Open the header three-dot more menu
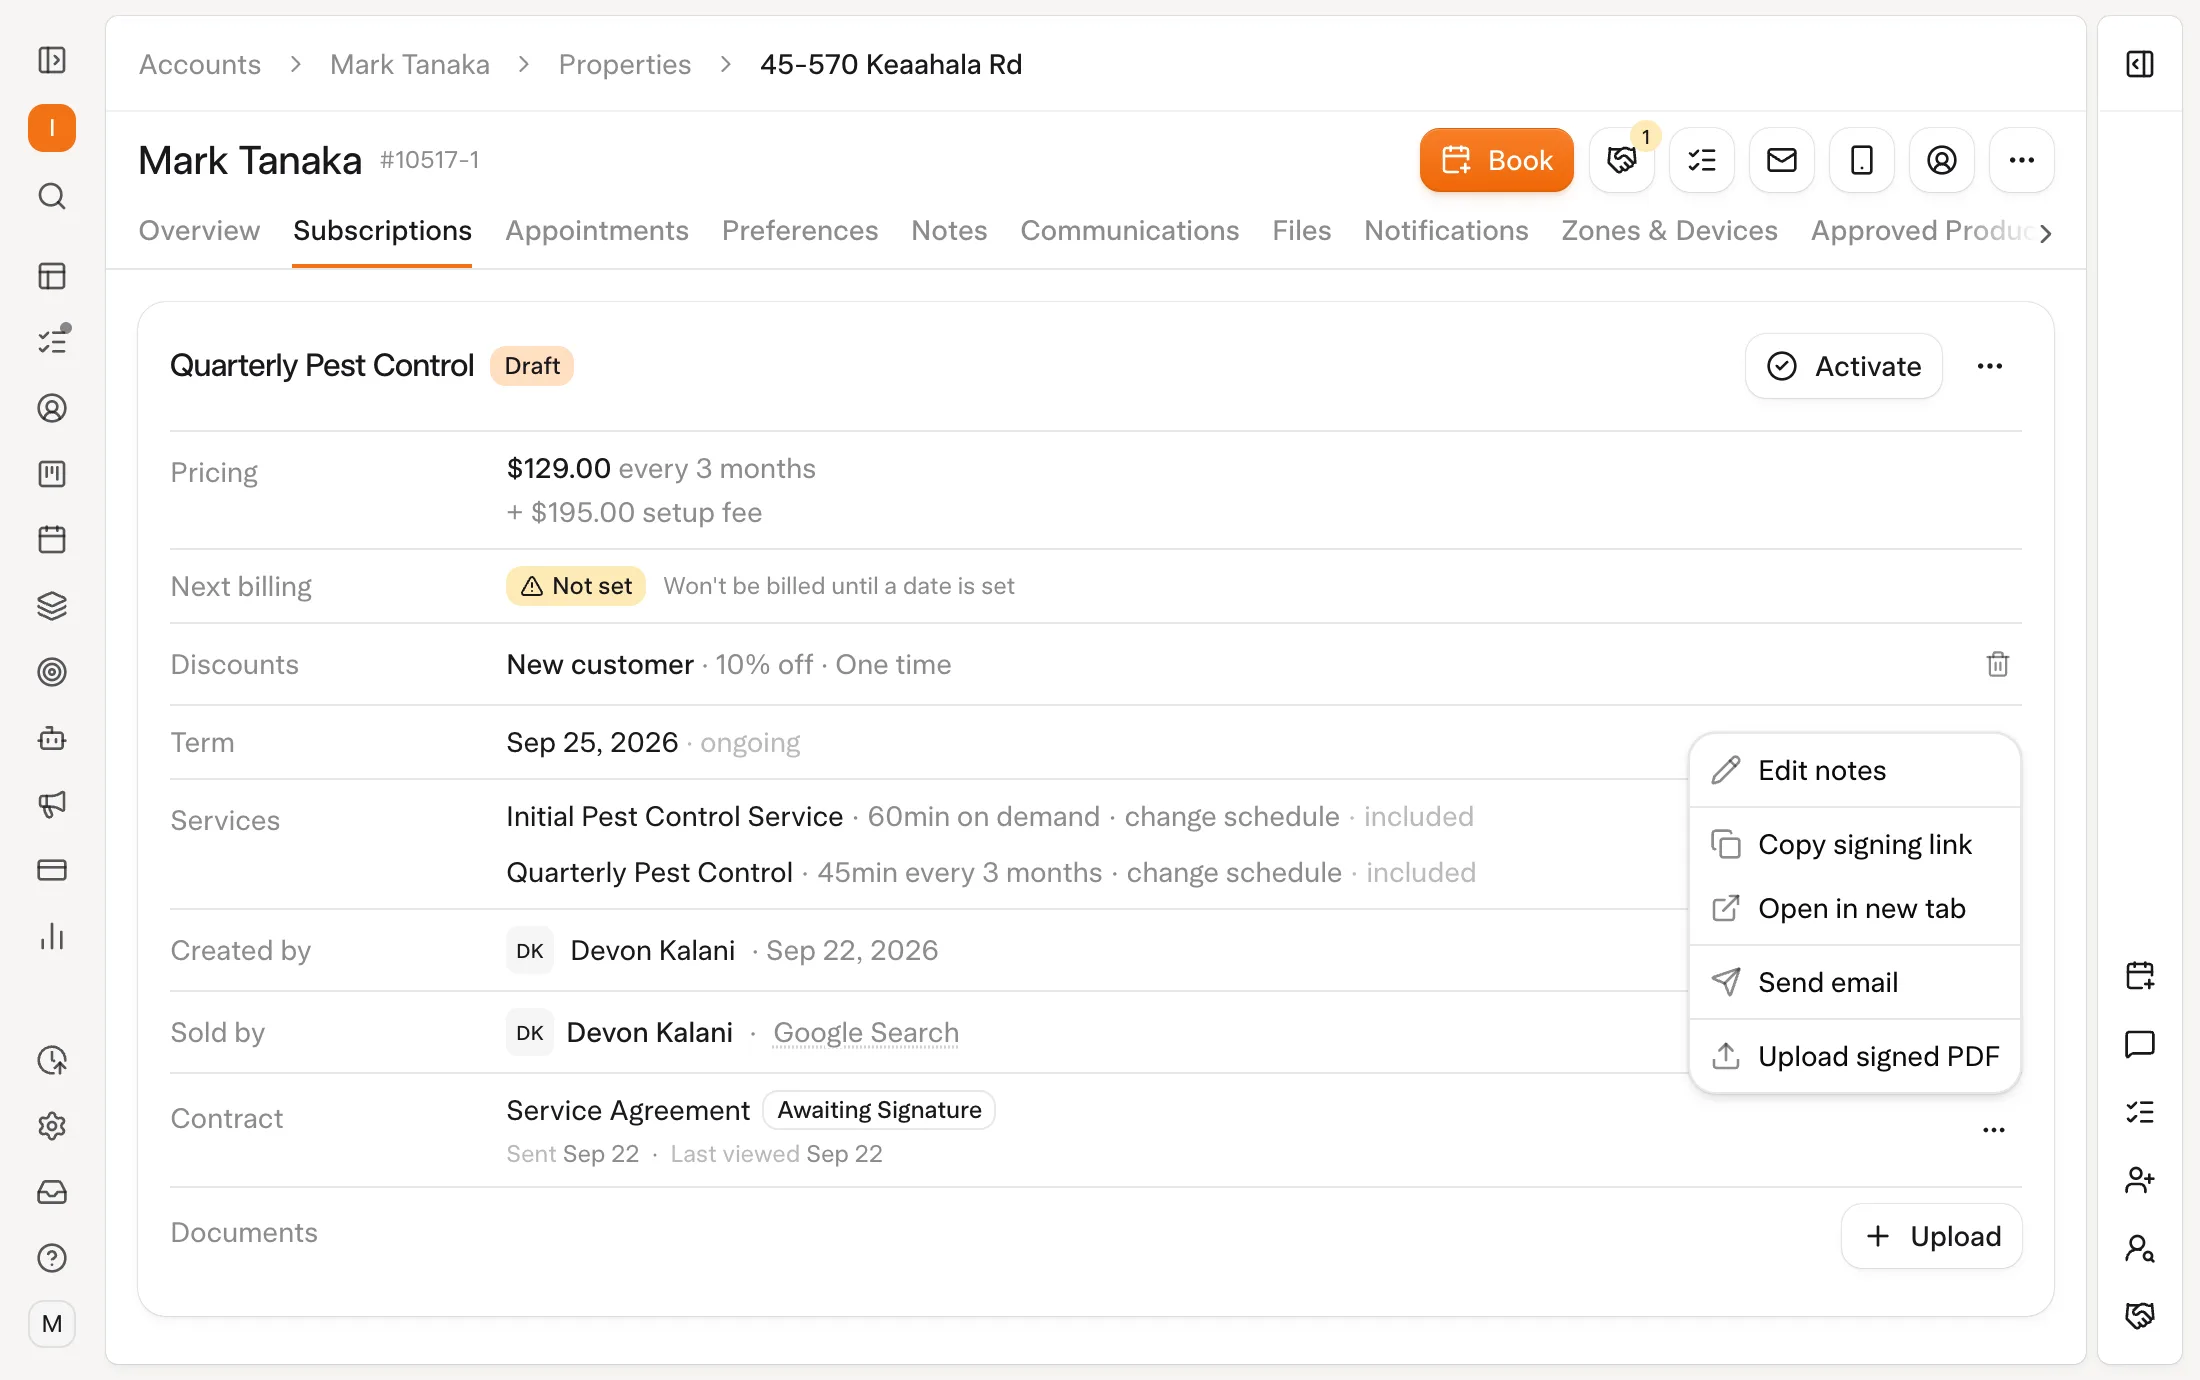Screen dimensions: 2200x1380 2022,160
